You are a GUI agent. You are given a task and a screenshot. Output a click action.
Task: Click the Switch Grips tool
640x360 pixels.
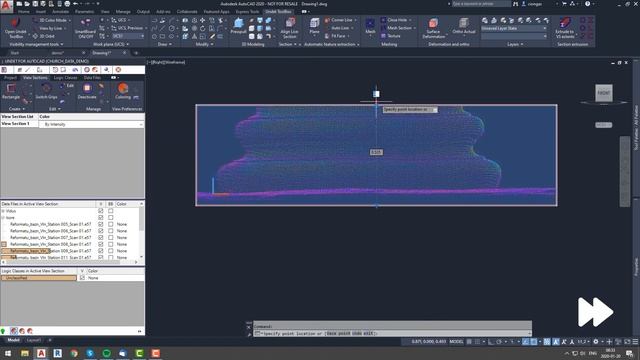coord(46,92)
